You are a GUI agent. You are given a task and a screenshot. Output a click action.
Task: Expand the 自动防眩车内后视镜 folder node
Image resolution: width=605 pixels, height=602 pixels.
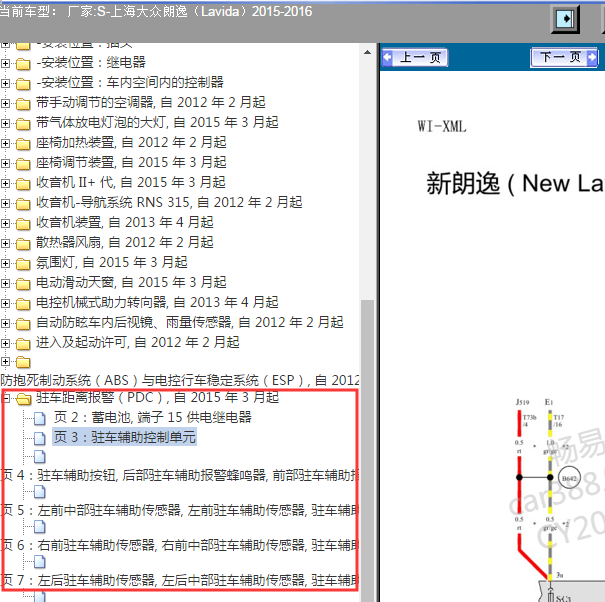(5, 324)
